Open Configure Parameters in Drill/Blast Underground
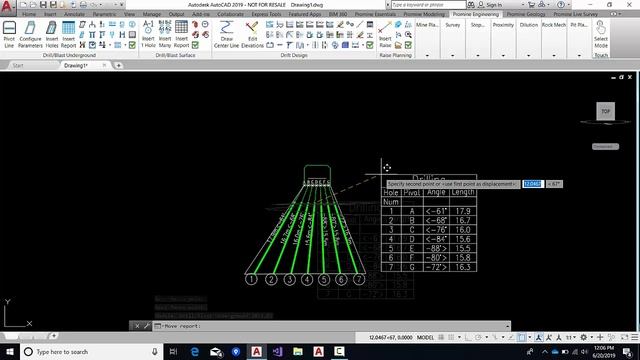Viewport: 640px width, 360px height. pos(30,35)
